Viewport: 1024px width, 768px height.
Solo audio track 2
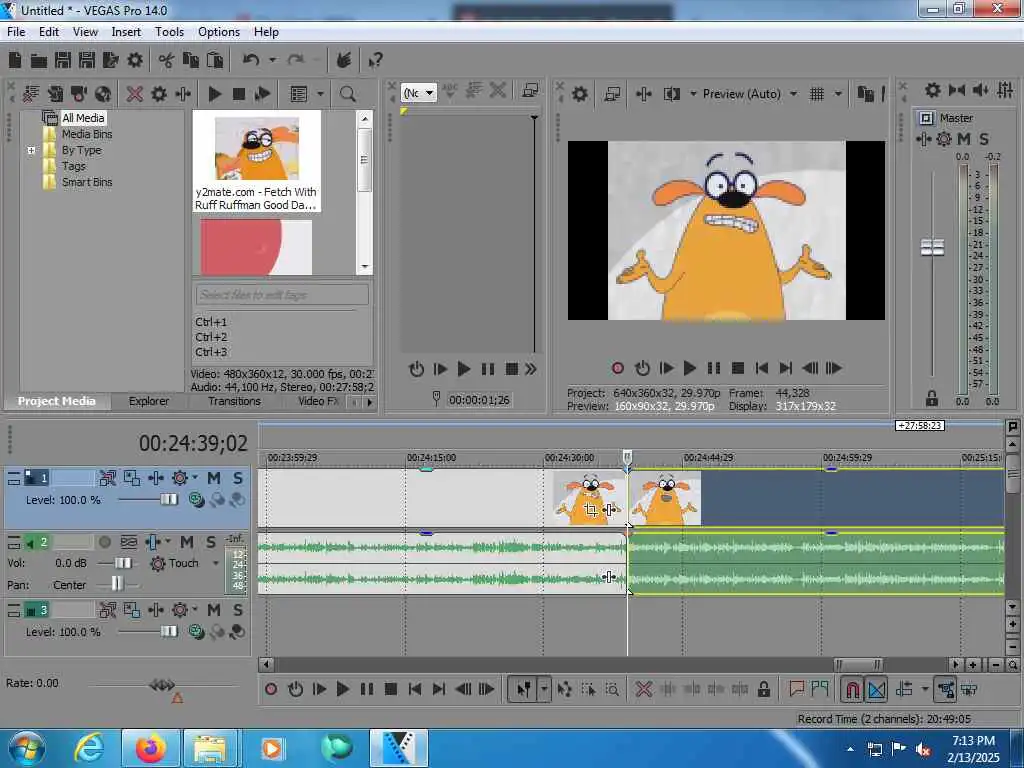[x=210, y=542]
